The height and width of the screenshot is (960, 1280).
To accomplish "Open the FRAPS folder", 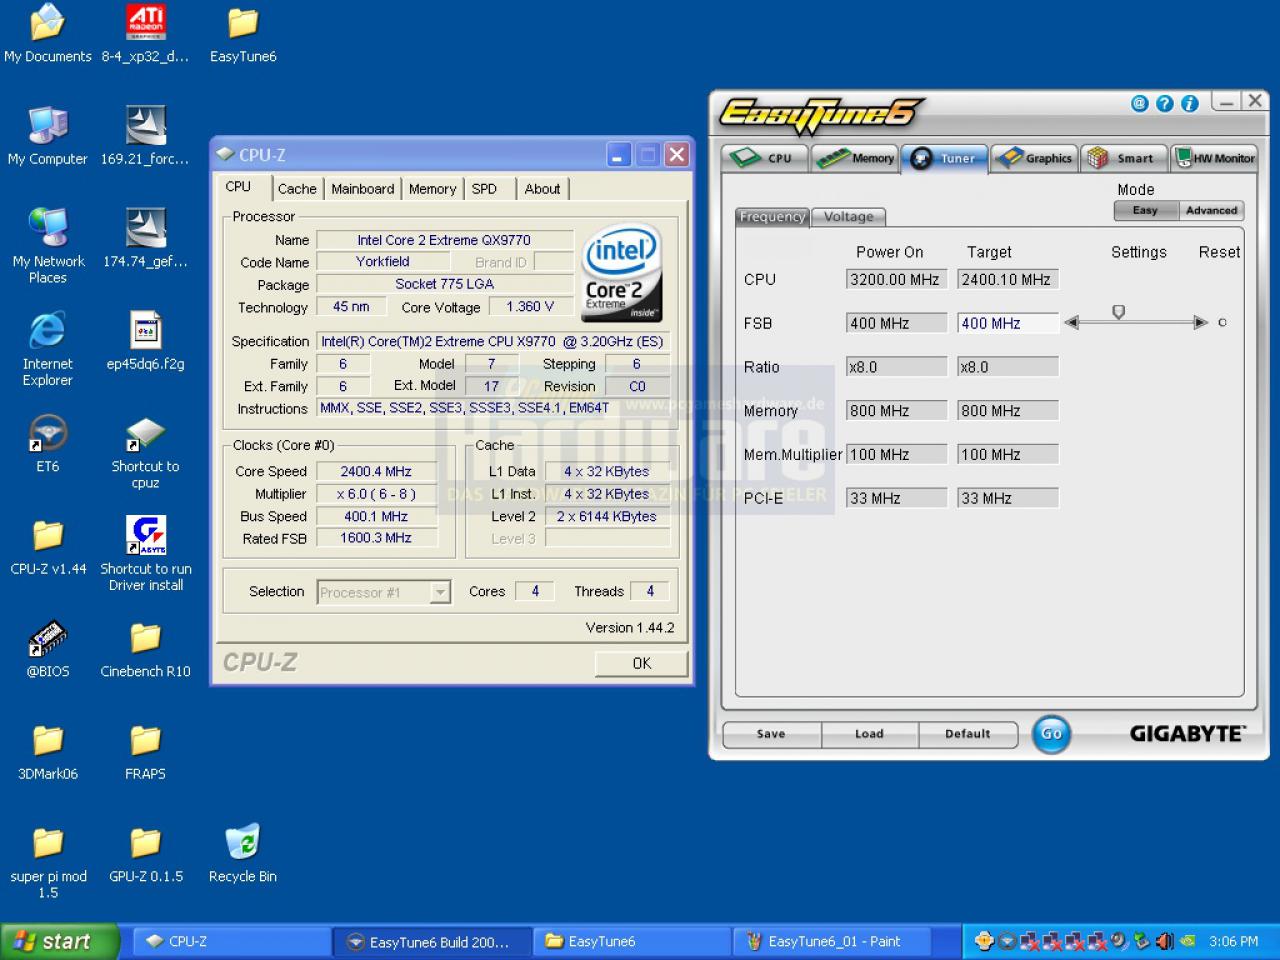I will click(145, 752).
